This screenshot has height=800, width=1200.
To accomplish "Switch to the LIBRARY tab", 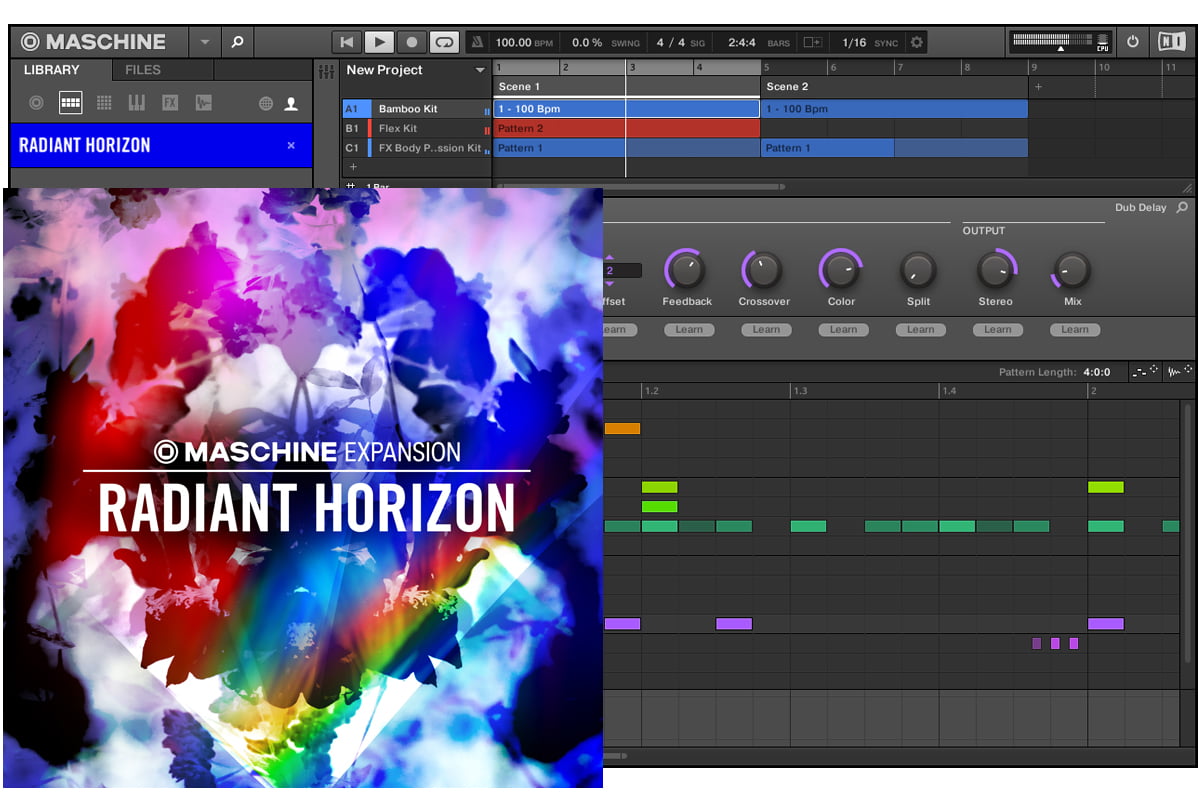I will (52, 70).
